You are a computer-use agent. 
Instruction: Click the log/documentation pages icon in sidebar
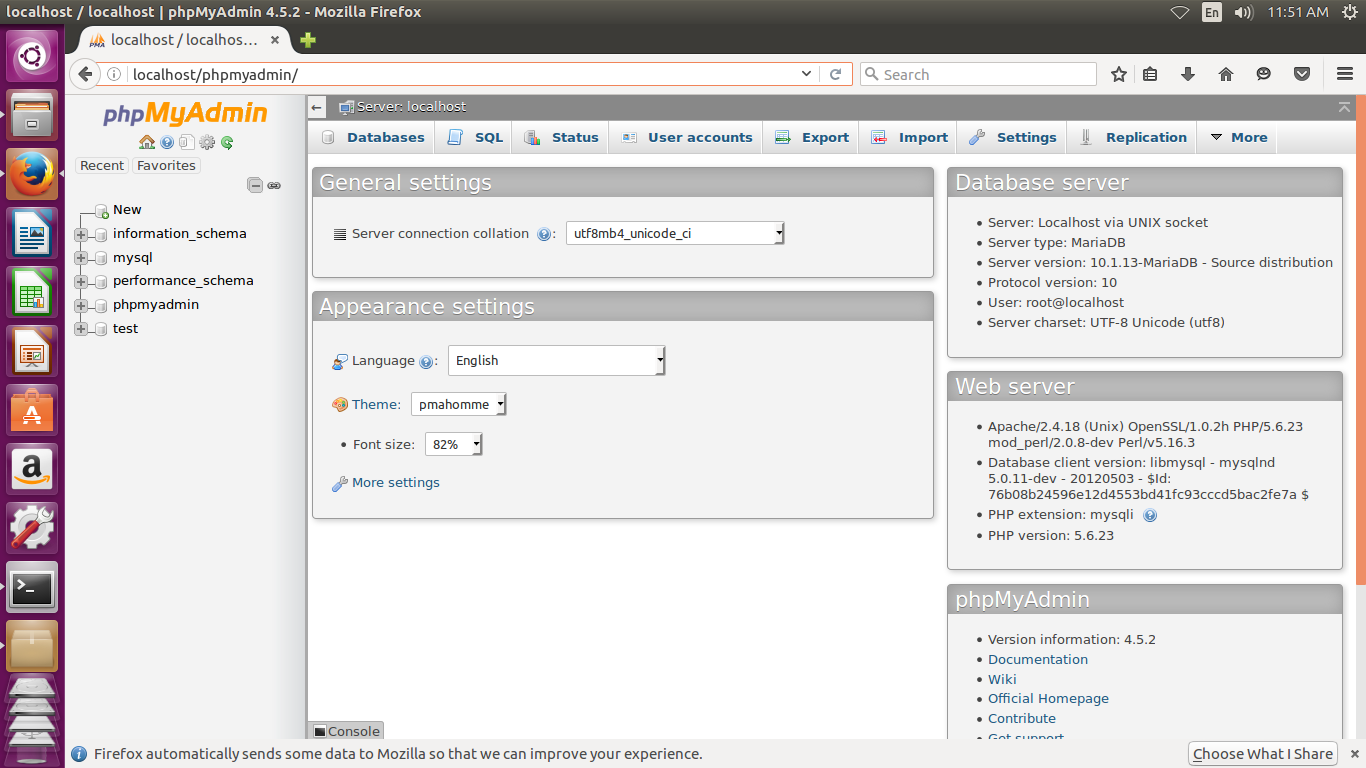point(186,142)
